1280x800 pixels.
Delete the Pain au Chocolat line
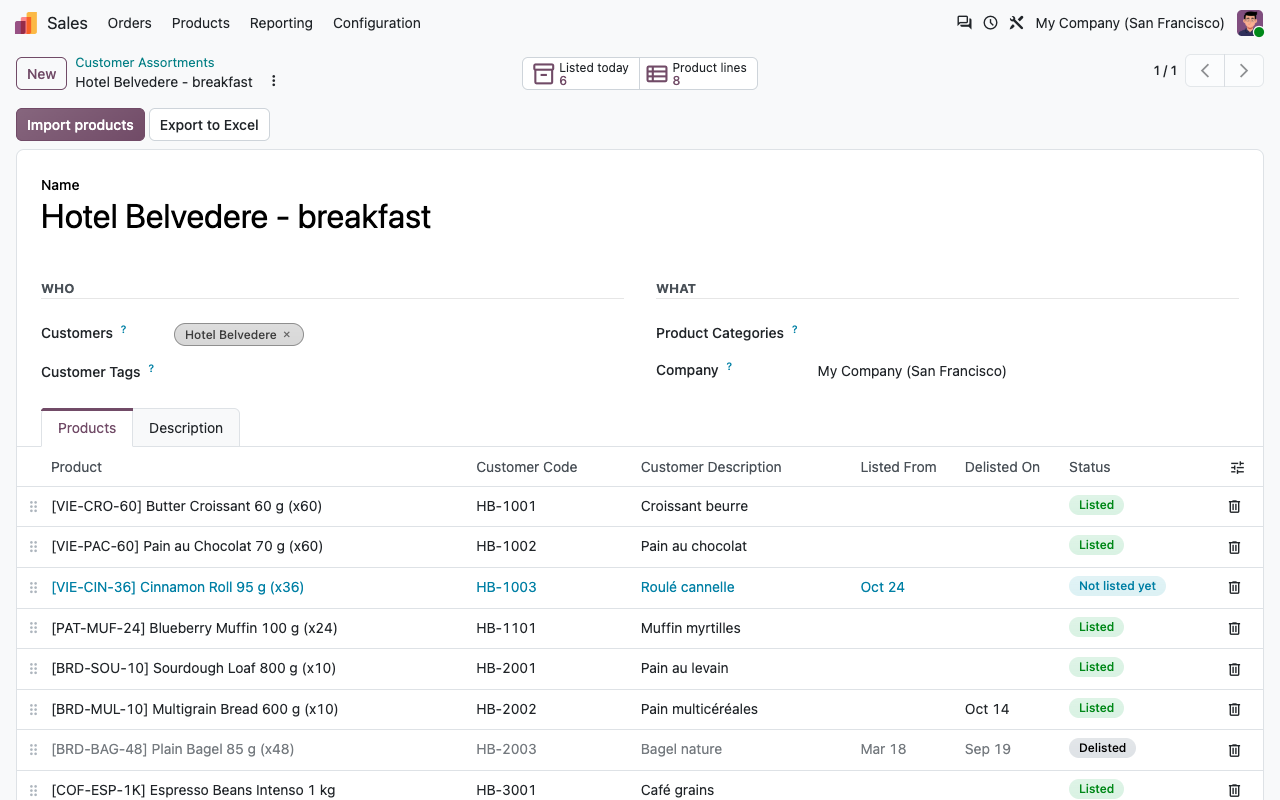pos(1234,547)
